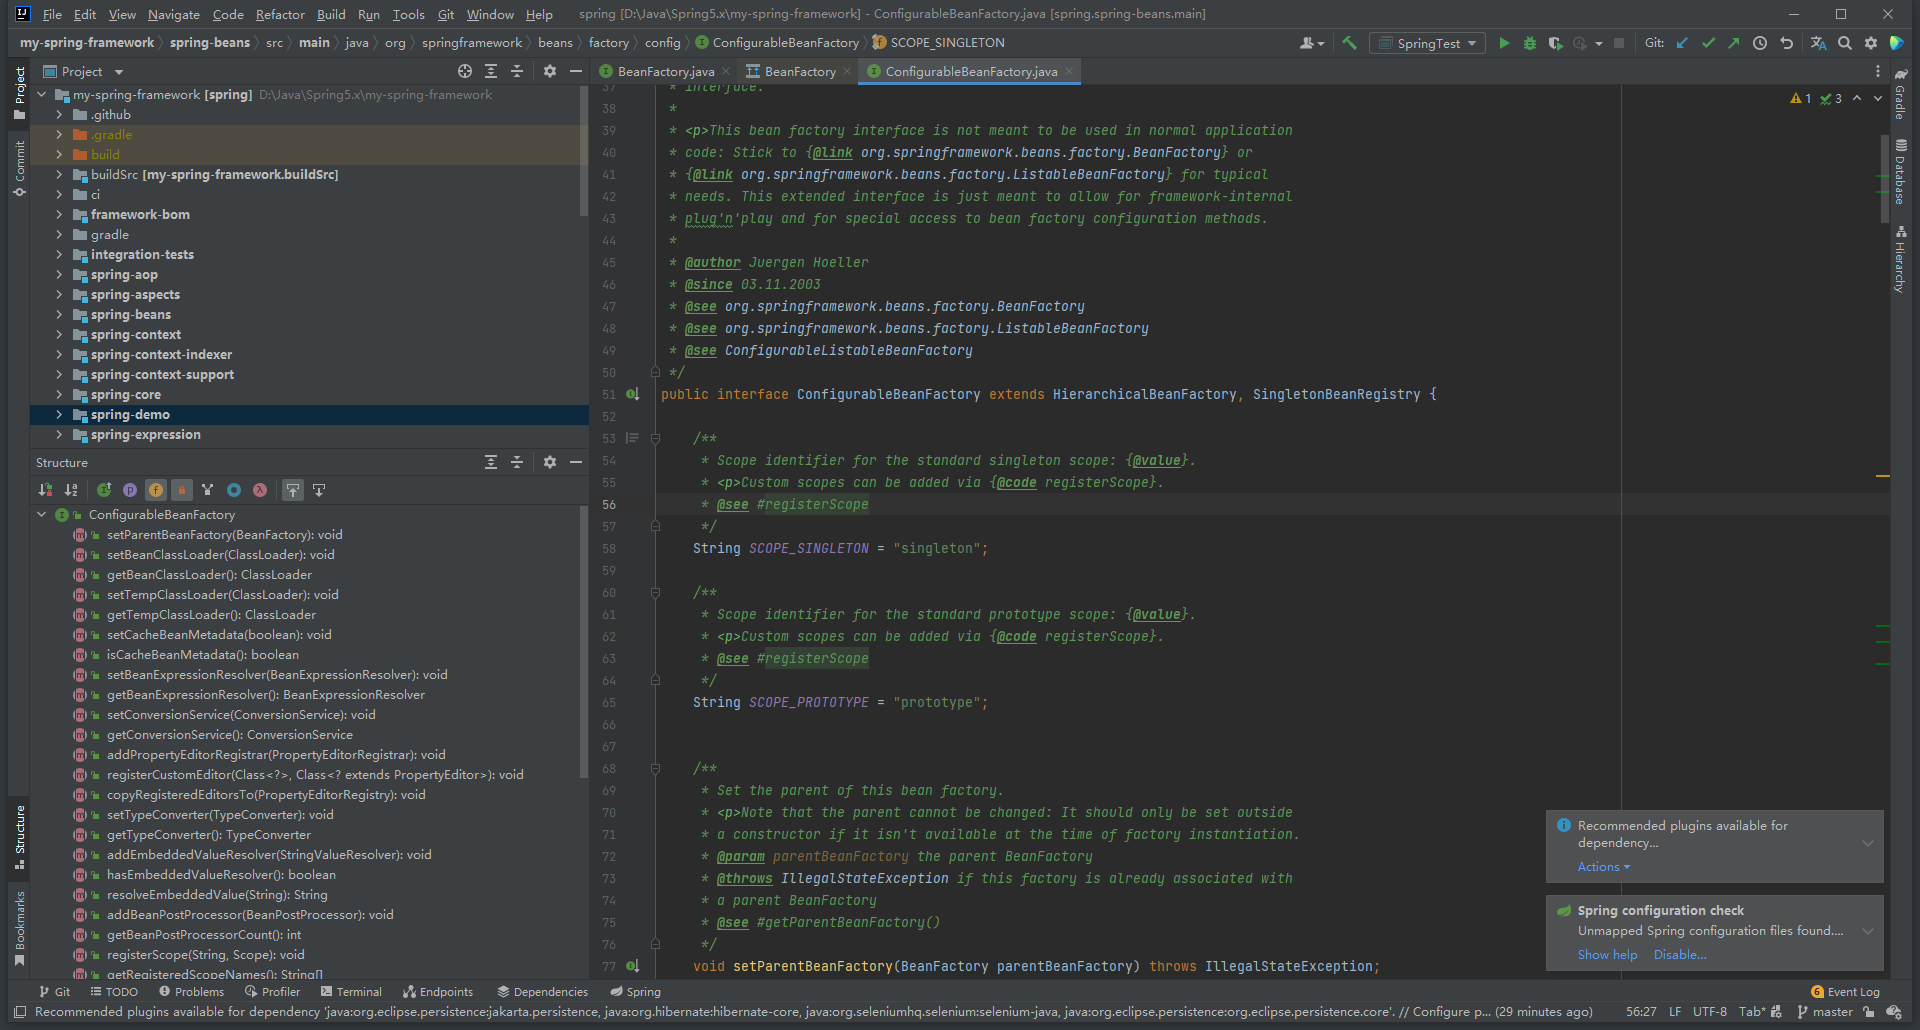Open the Gradle side tool window

click(1900, 95)
